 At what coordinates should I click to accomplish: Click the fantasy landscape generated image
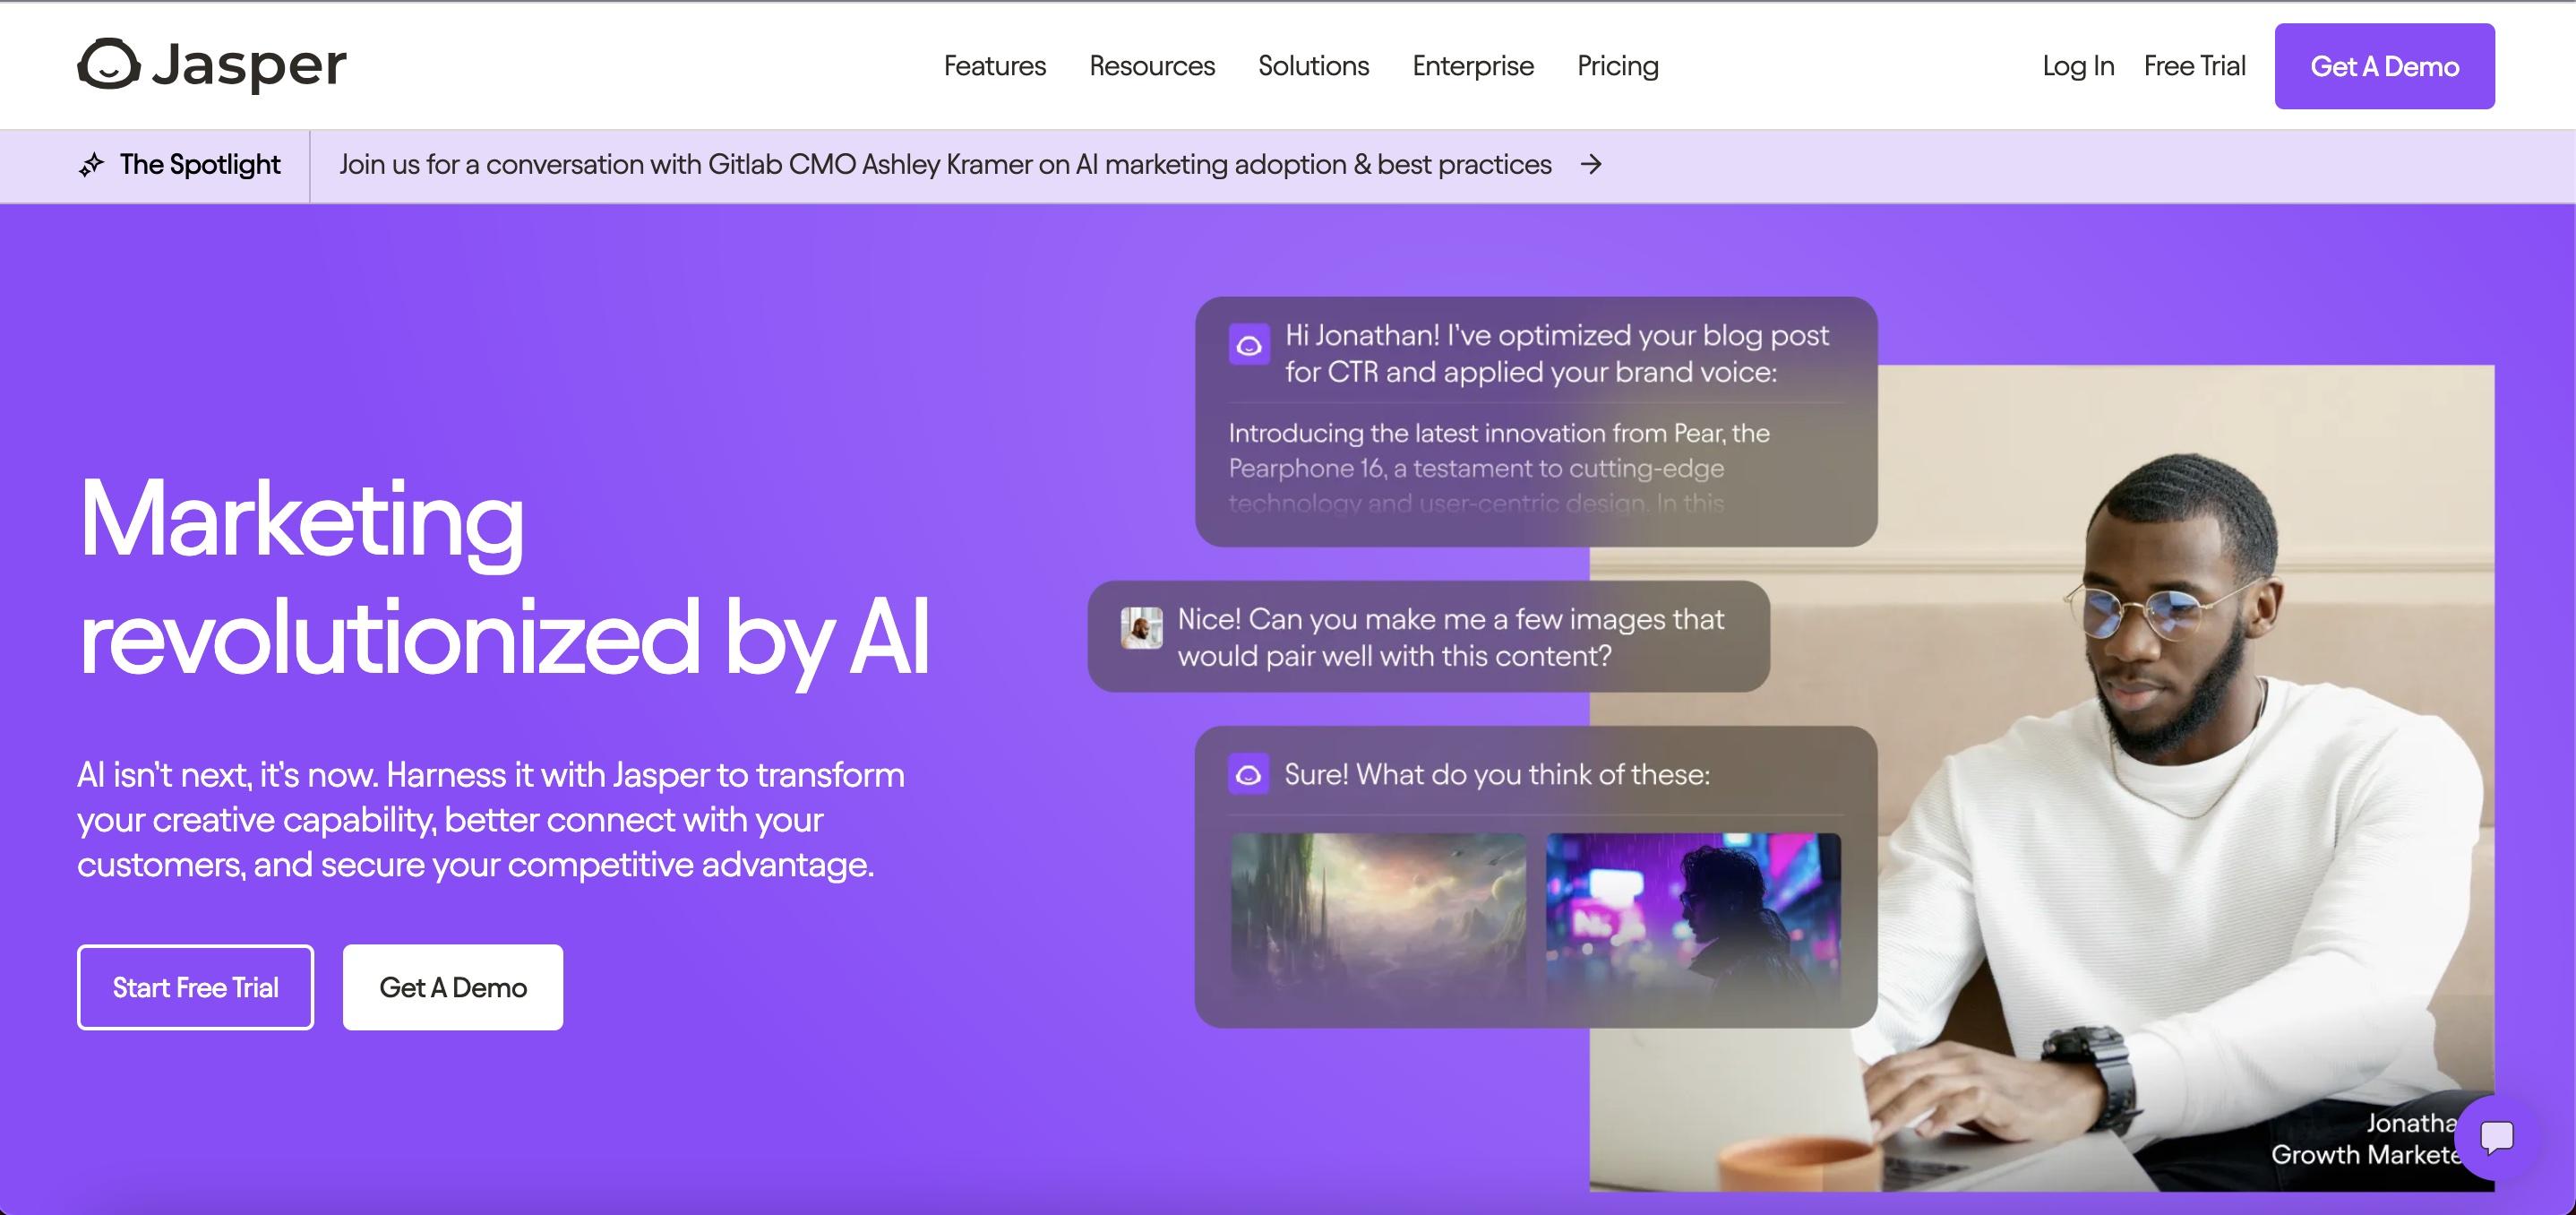tap(1378, 917)
